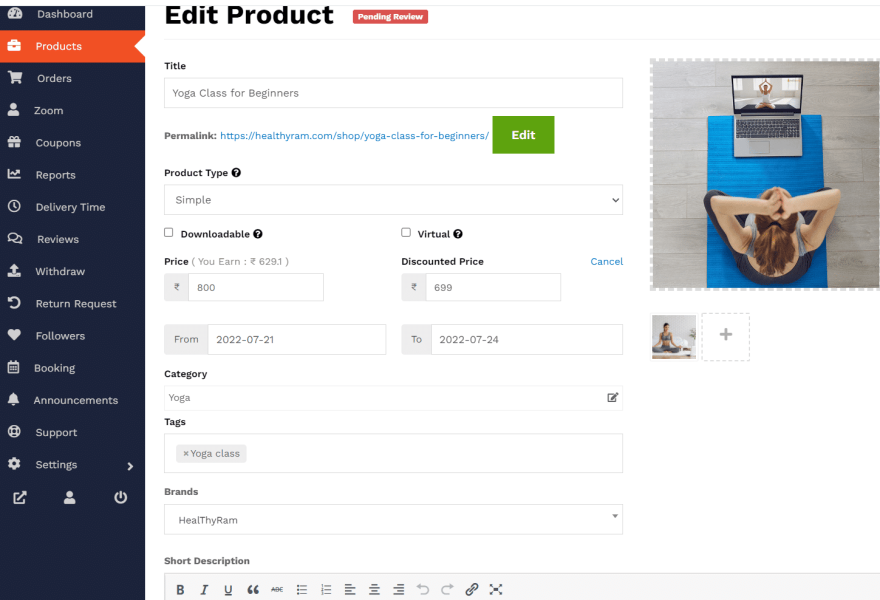
Task: Click the Followers heart icon
Action: click(14, 336)
